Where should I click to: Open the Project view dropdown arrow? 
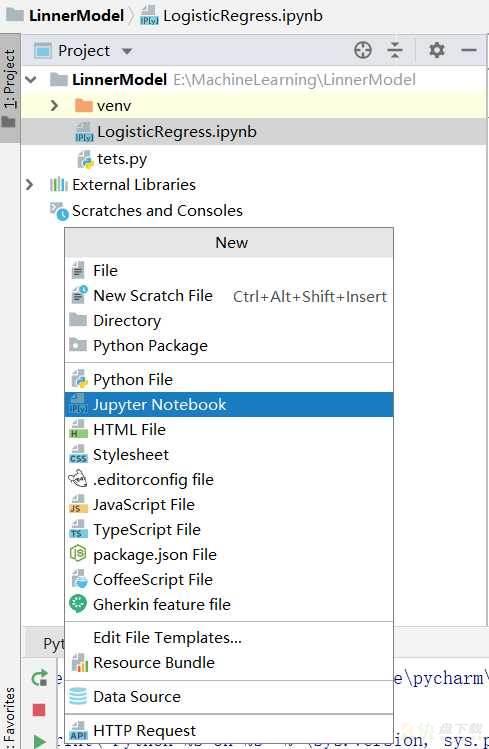coord(127,51)
